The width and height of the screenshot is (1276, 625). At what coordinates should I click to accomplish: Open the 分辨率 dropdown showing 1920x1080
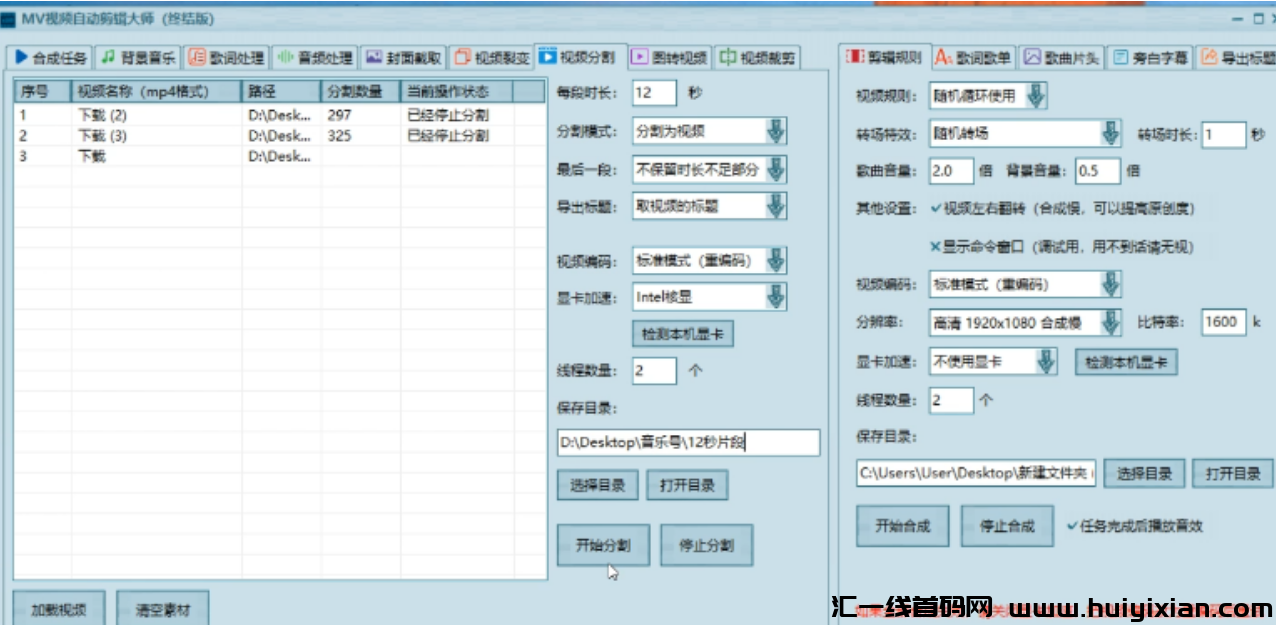pos(1110,322)
